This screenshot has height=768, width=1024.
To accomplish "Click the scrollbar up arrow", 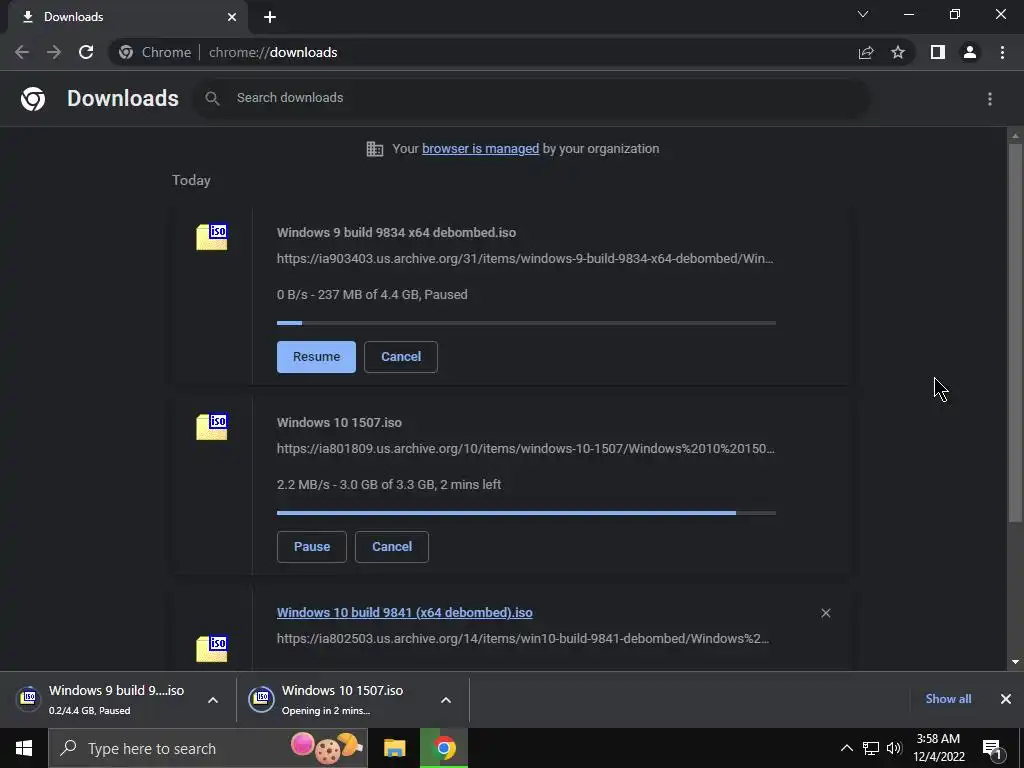I will click(1015, 135).
